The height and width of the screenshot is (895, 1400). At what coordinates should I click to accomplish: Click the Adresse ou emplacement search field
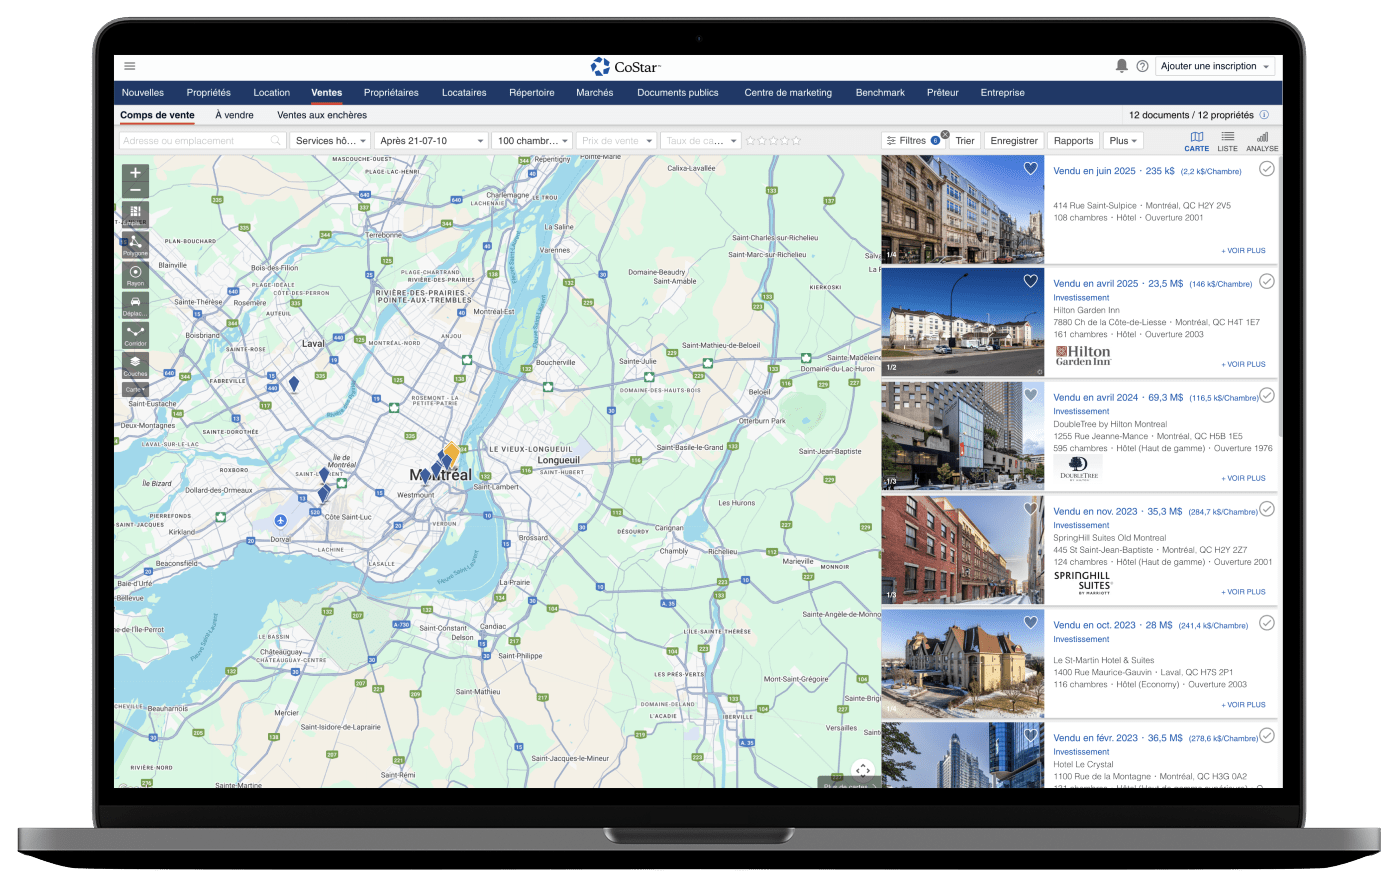tap(195, 141)
